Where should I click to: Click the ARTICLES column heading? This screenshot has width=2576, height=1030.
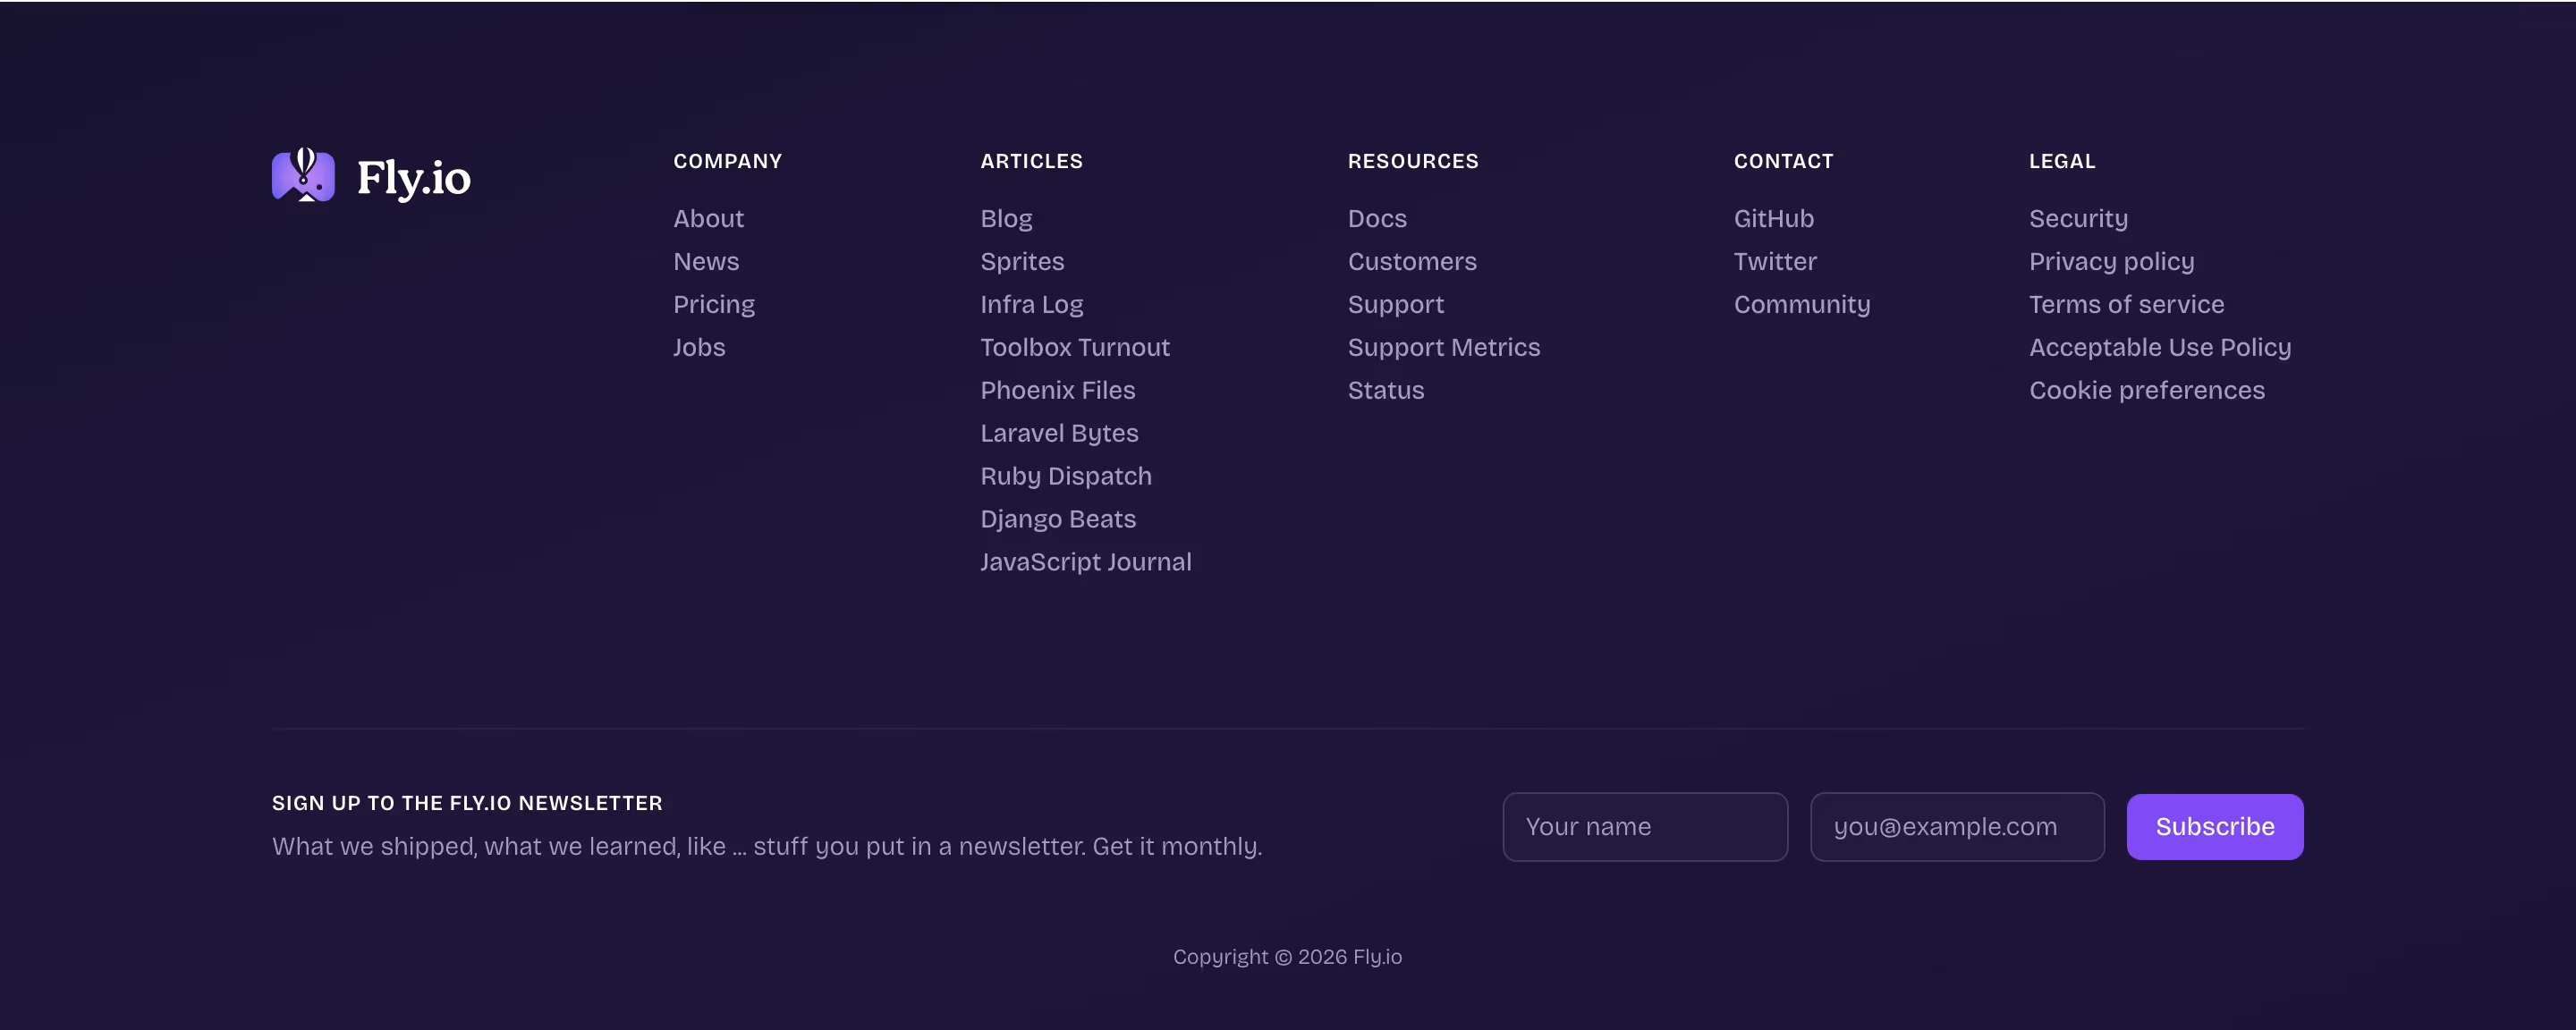coord(1032,161)
